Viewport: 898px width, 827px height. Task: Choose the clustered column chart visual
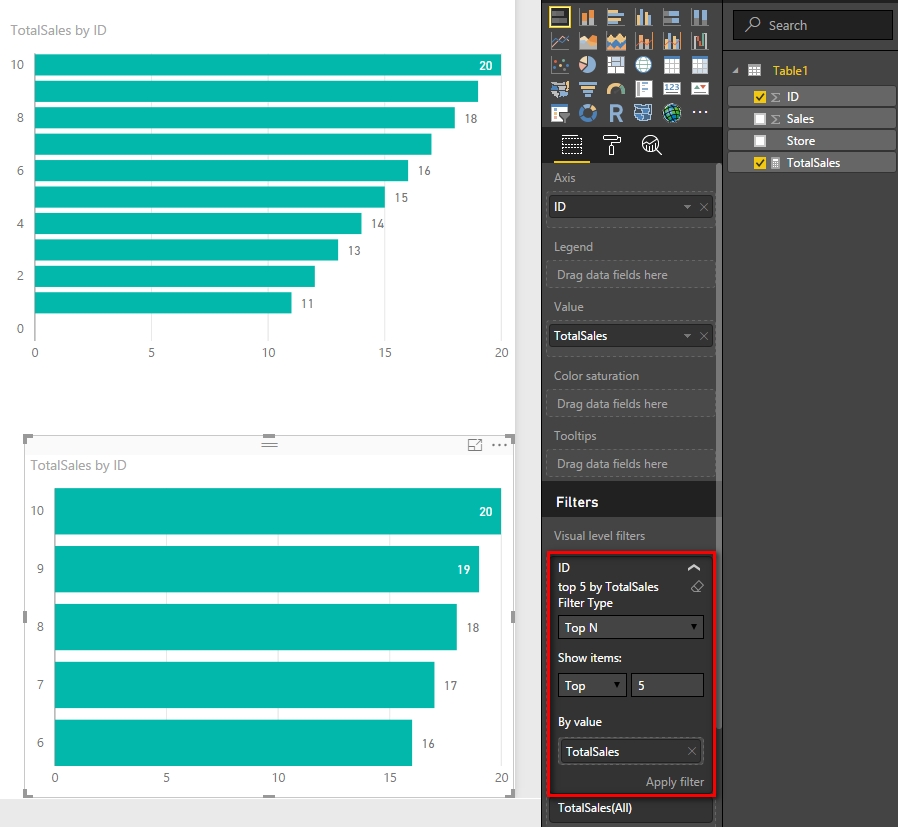coord(644,17)
